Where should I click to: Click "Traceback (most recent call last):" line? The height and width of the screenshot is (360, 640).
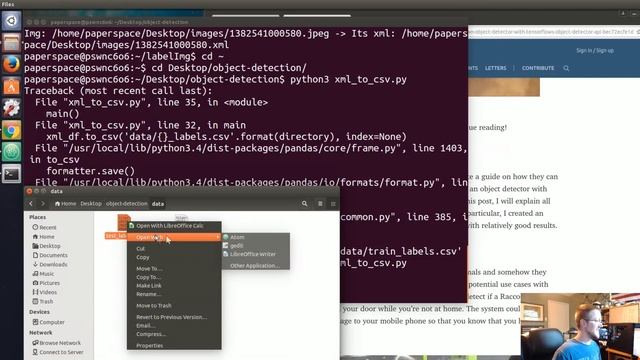118,91
